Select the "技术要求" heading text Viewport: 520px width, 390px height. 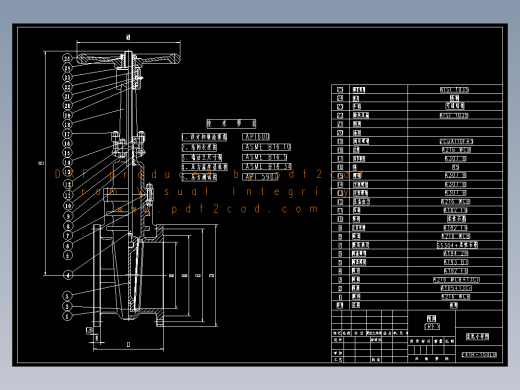[x=231, y=124]
